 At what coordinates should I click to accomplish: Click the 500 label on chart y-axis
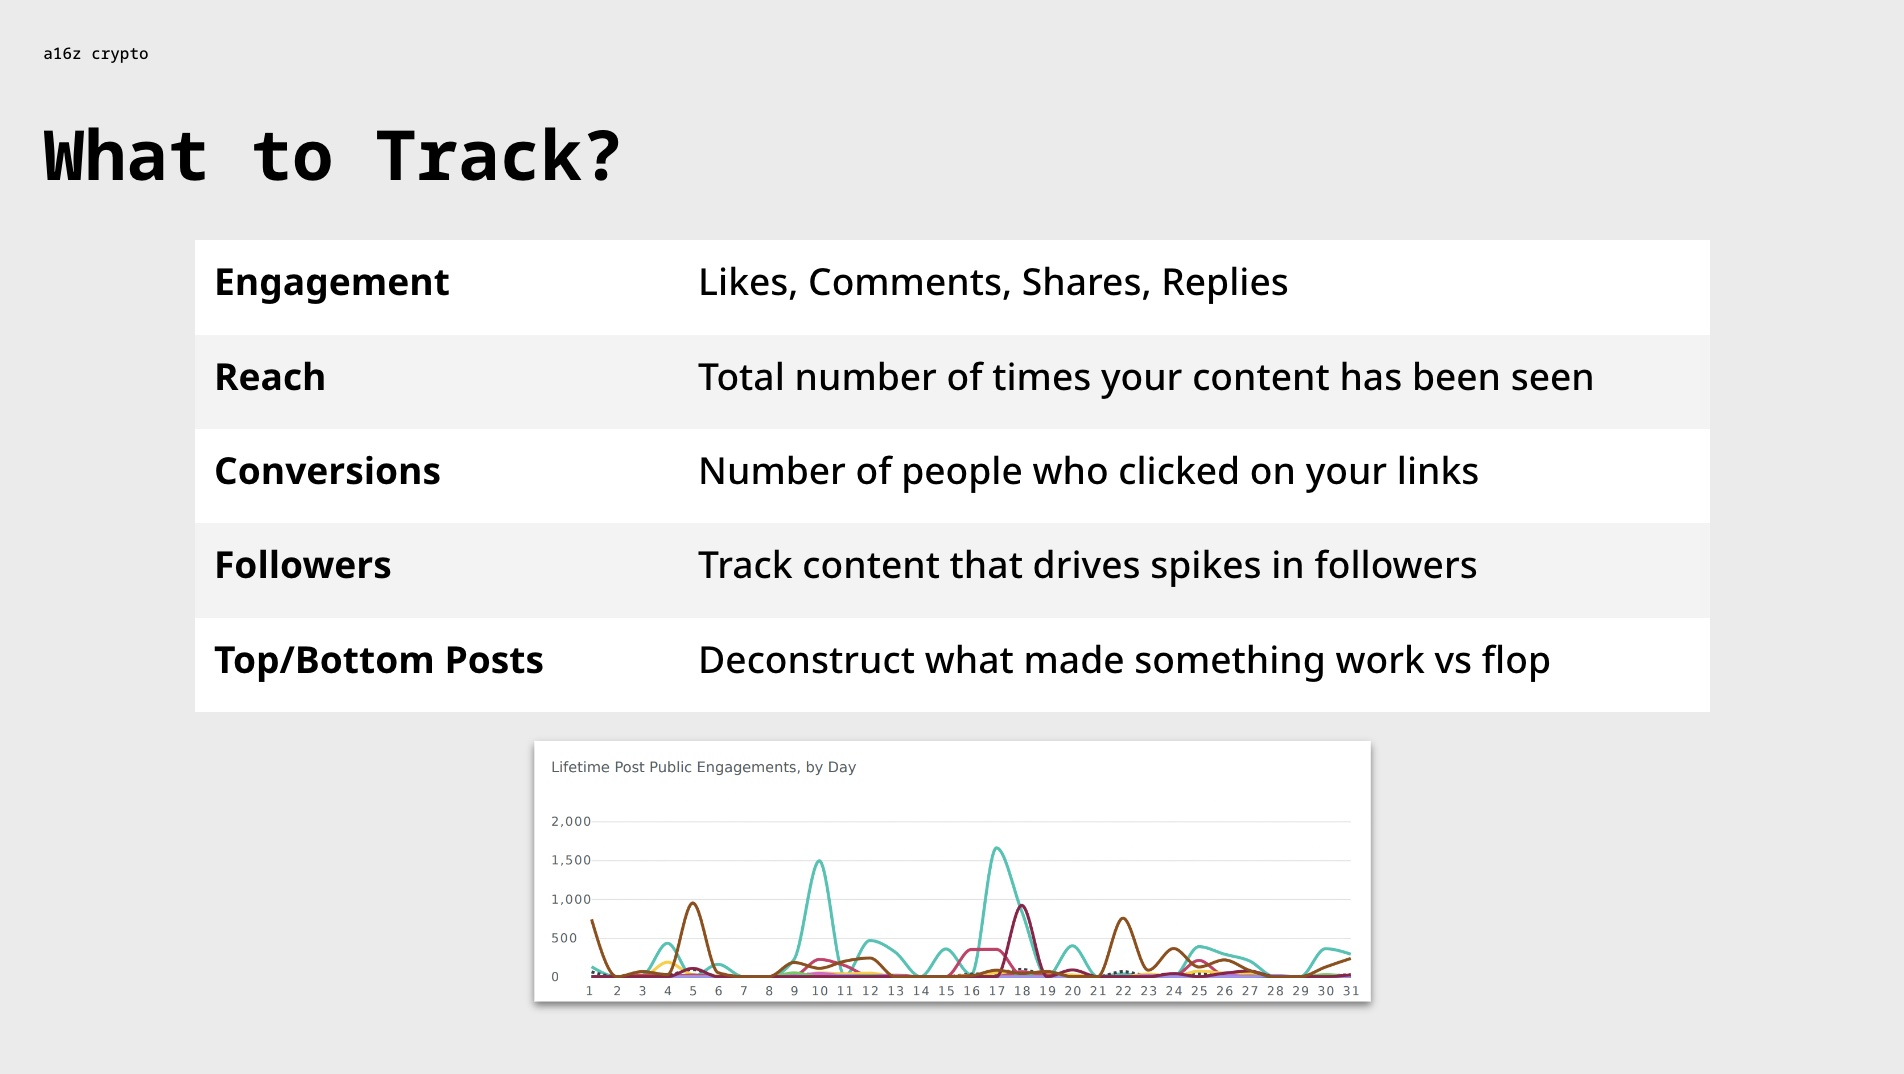tap(564, 938)
